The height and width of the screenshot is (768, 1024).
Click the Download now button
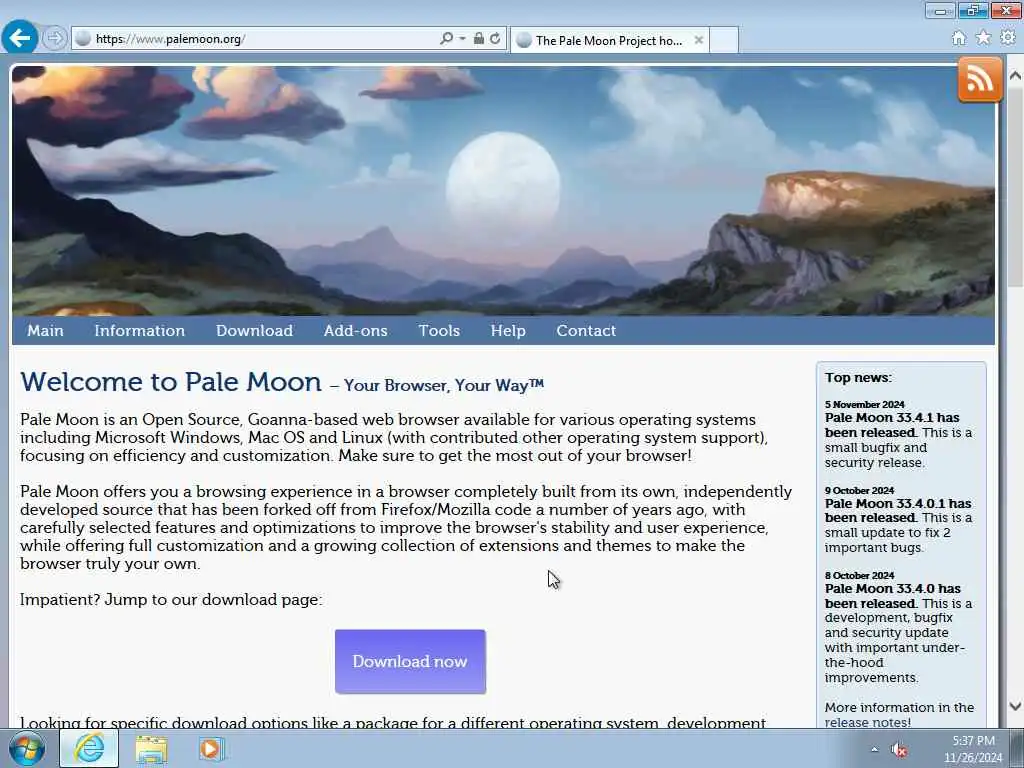[x=410, y=661]
